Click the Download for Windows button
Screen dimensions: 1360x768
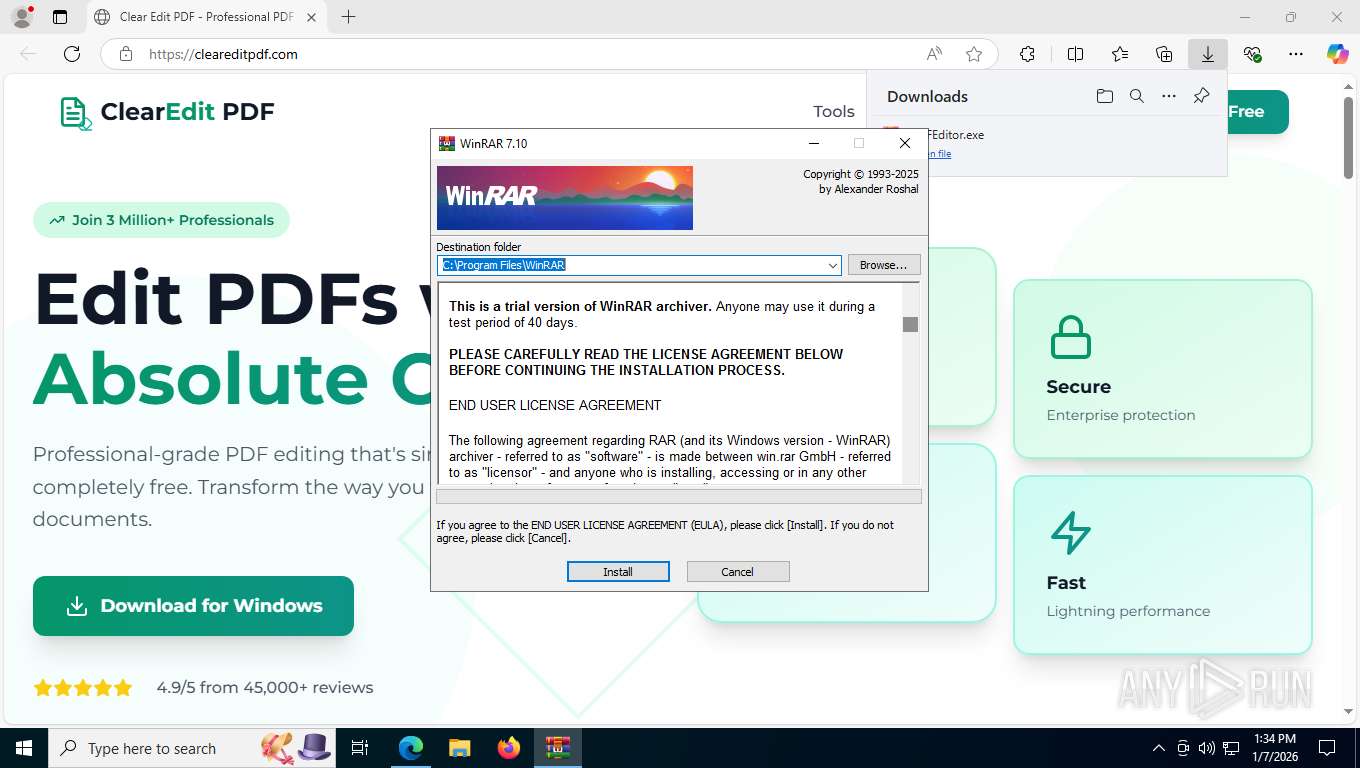[x=193, y=606]
